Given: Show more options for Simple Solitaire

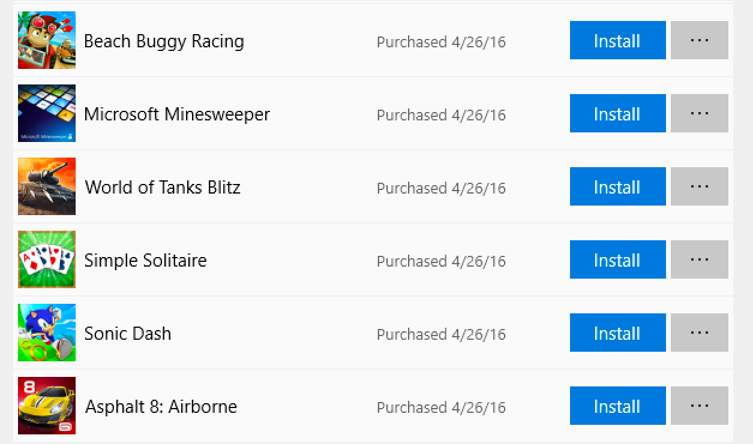Looking at the screenshot, I should point(699,260).
